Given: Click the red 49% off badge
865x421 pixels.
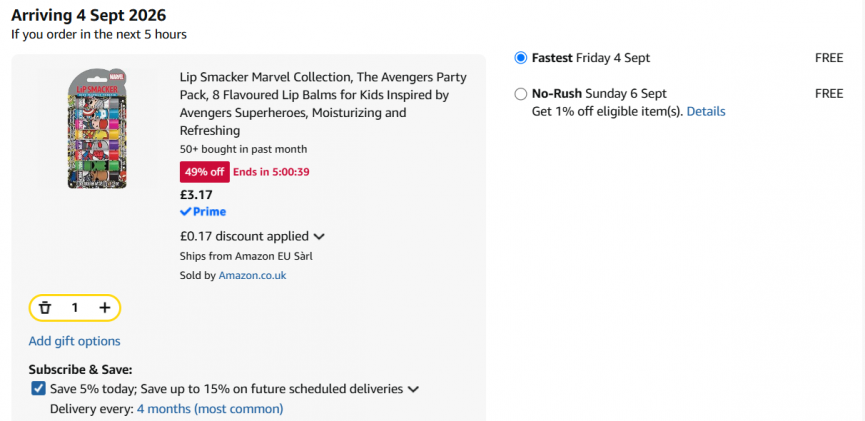Looking at the screenshot, I should point(205,172).
